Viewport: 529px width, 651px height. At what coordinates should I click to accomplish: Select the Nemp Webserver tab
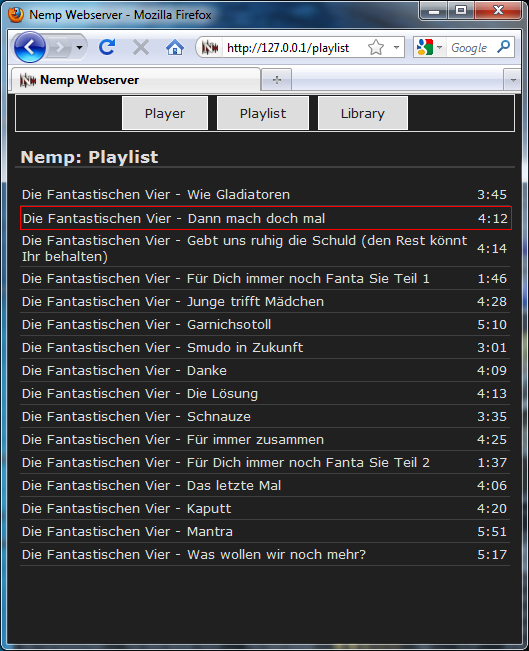tap(135, 79)
